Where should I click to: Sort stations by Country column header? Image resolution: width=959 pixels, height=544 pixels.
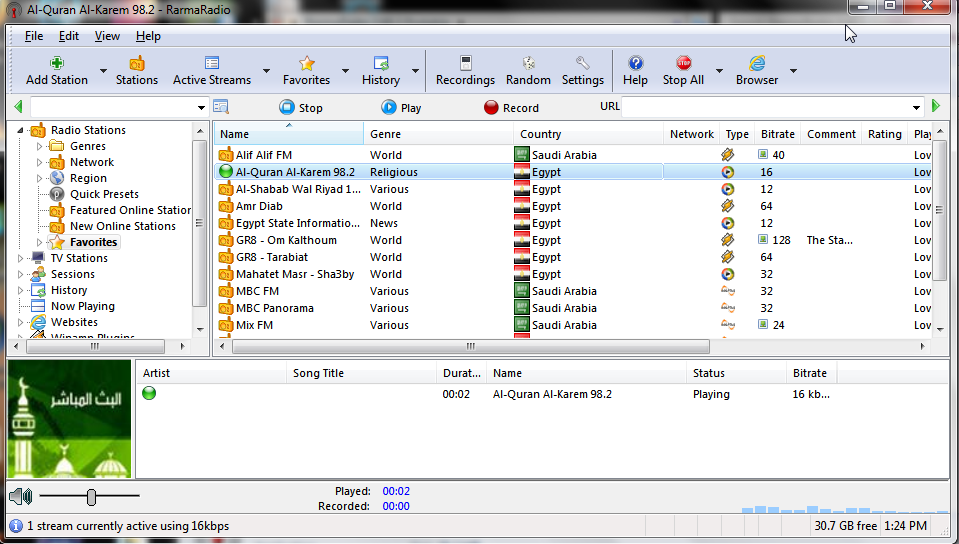tap(588, 134)
